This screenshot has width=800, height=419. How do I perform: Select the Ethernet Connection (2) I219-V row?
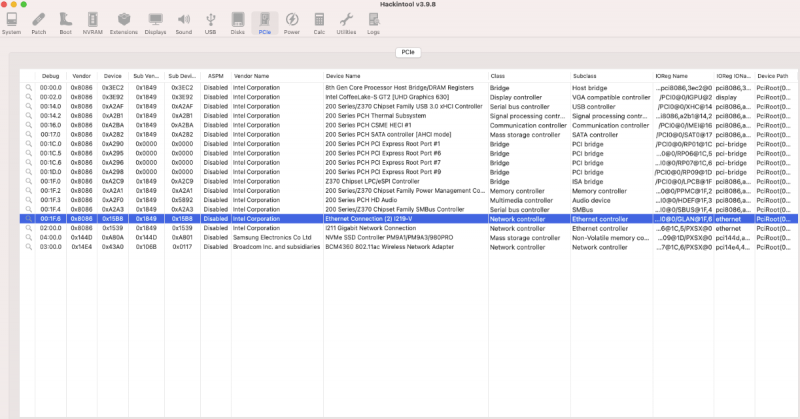click(x=409, y=218)
